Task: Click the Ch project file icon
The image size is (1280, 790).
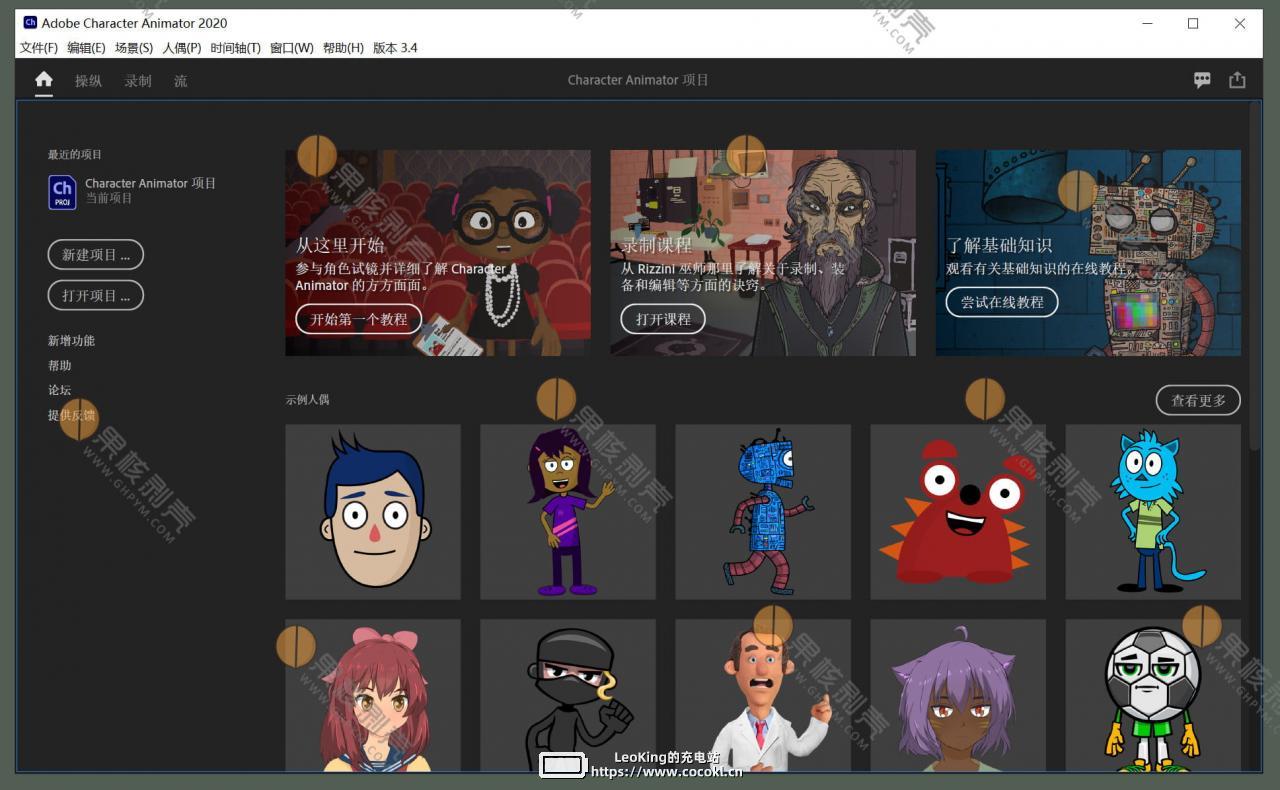Action: [x=62, y=191]
